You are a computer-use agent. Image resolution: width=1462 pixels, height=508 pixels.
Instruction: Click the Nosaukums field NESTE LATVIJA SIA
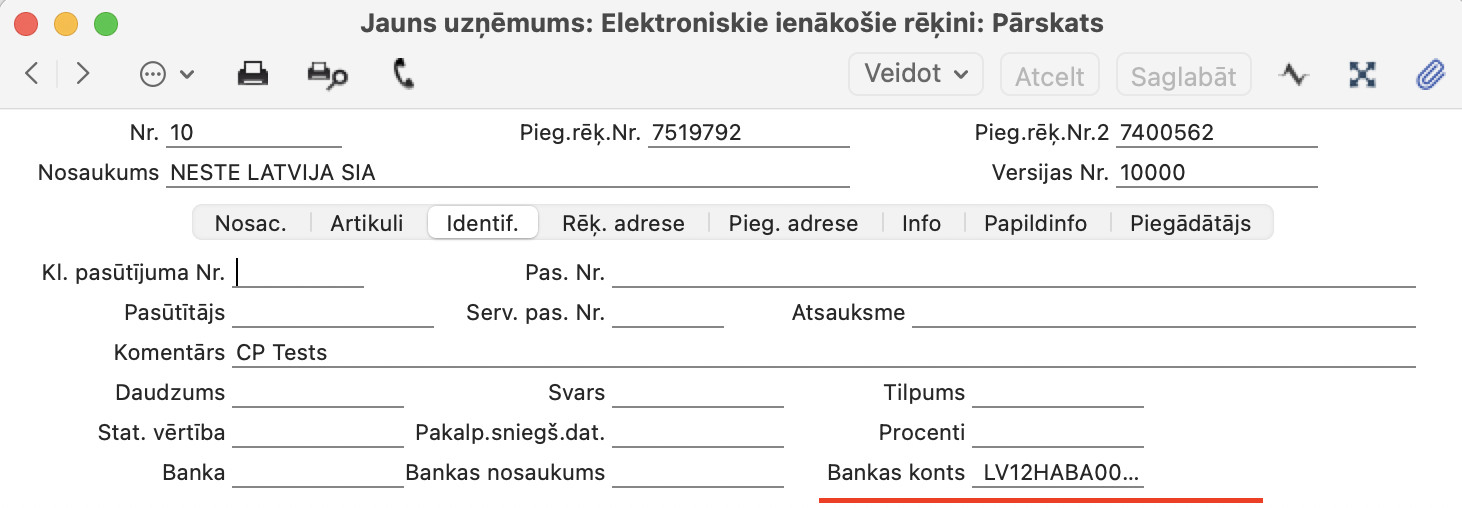[x=508, y=173]
